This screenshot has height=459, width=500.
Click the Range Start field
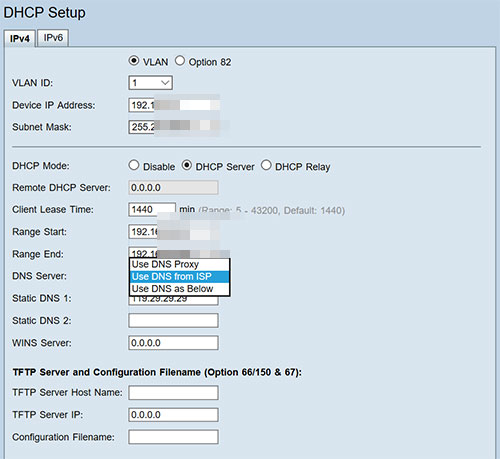173,232
